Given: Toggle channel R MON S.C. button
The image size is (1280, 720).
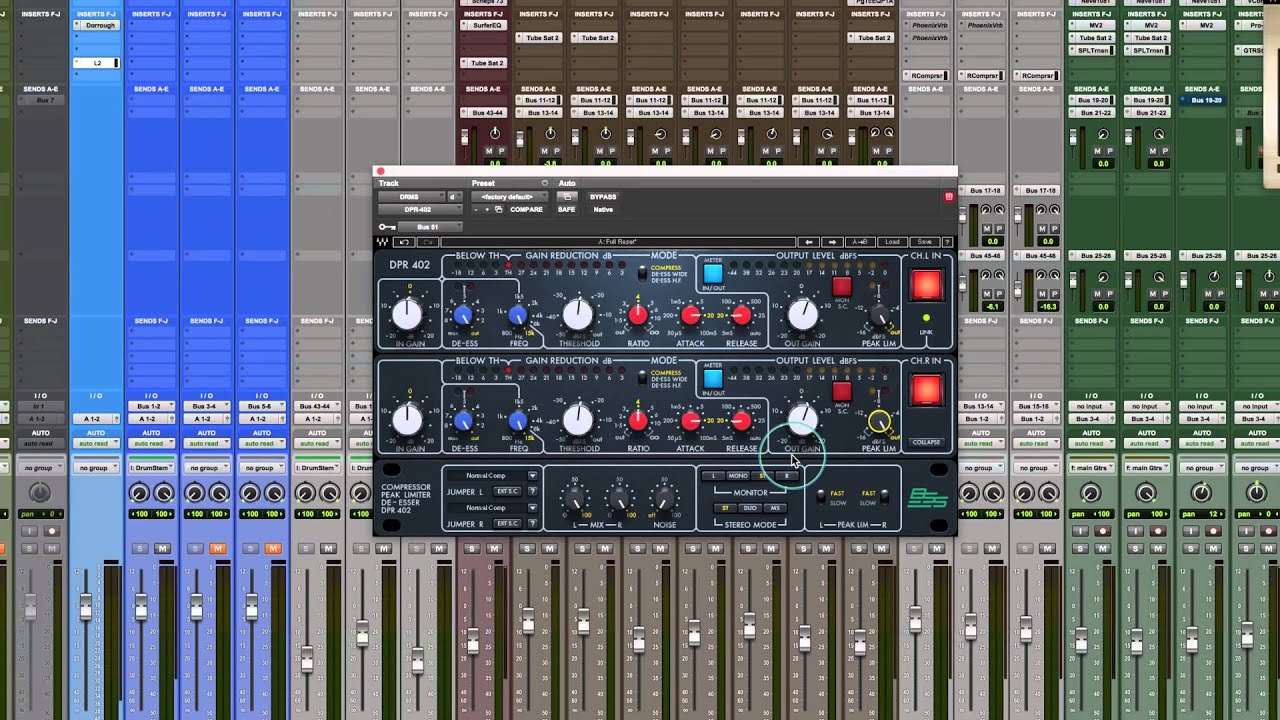Looking at the screenshot, I should (842, 392).
